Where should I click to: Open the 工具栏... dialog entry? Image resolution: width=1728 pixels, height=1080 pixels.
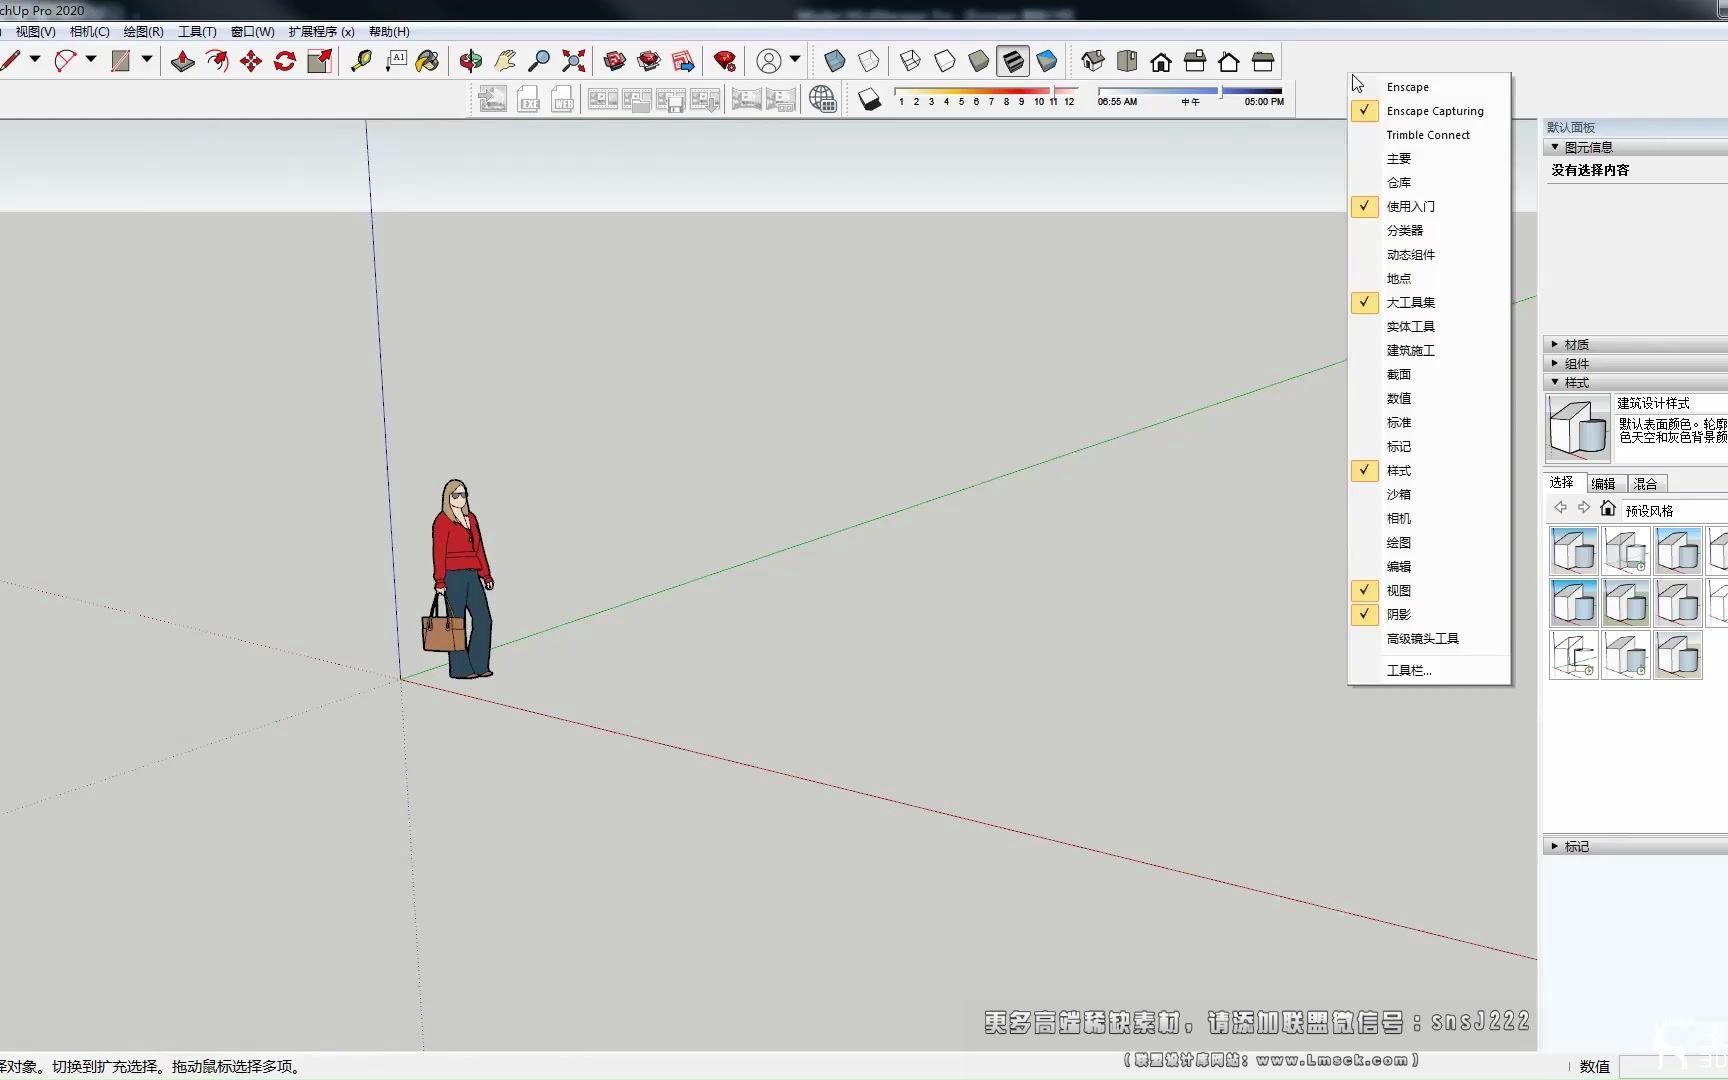[1408, 670]
